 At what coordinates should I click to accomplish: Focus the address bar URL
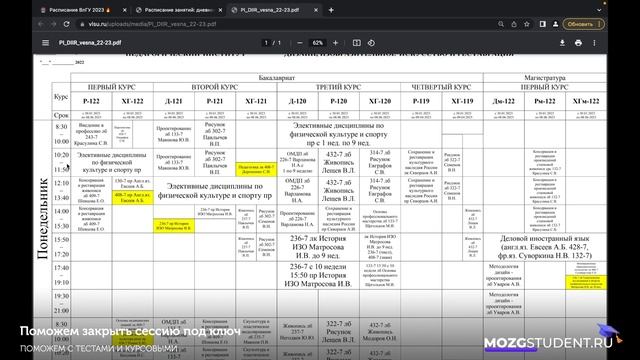[152, 24]
